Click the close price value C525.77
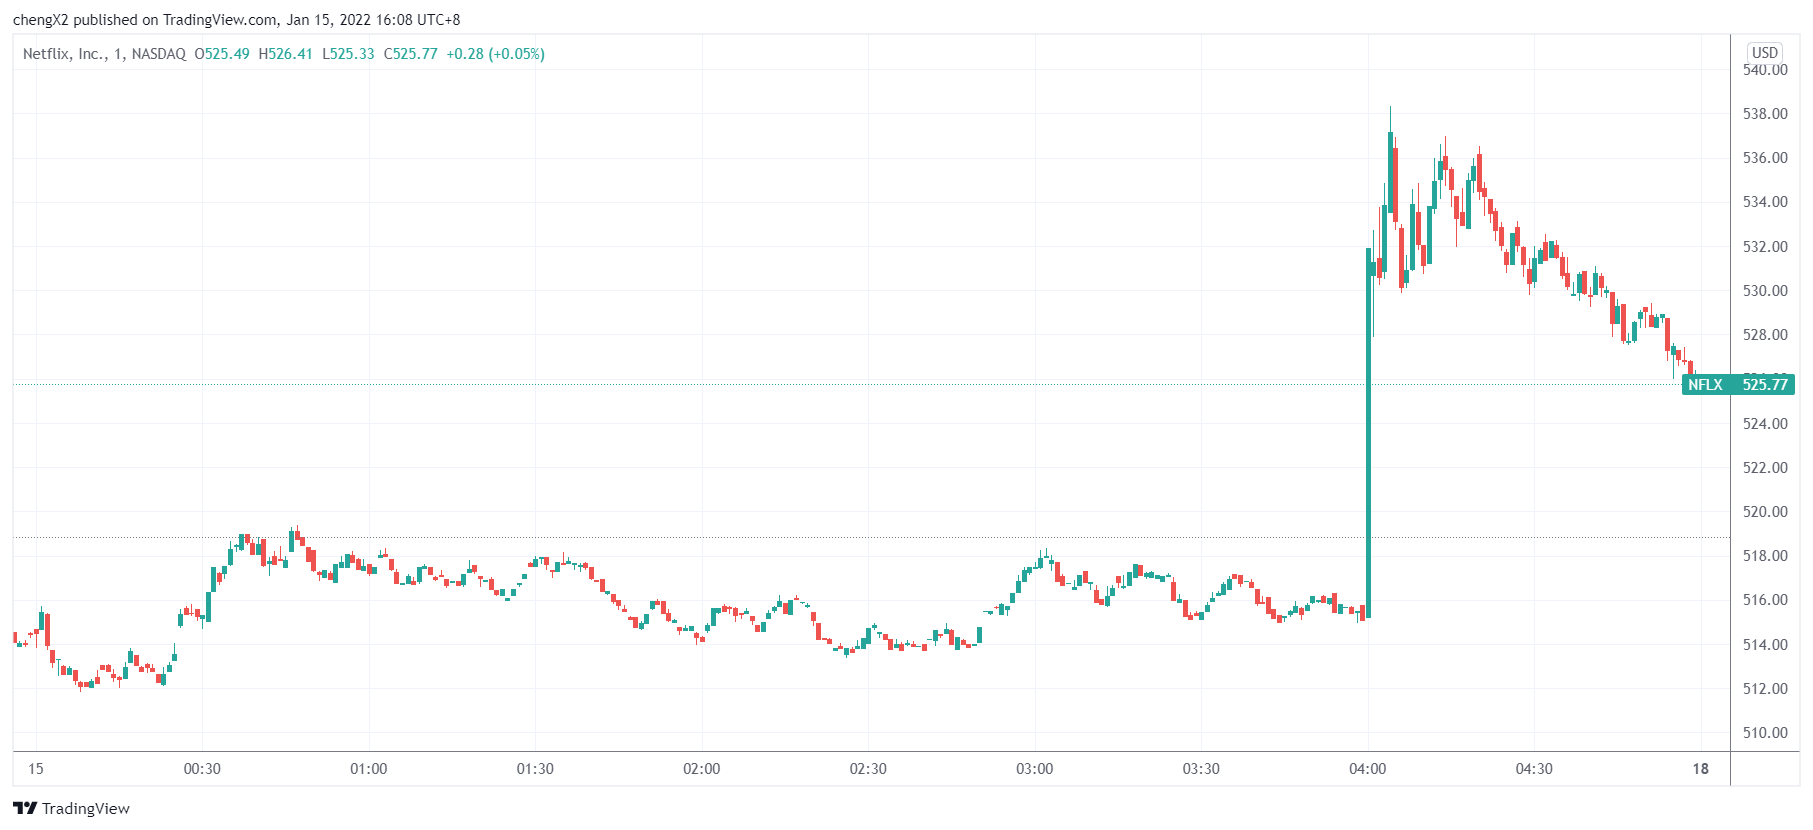The width and height of the screenshot is (1813, 830). [x=411, y=54]
